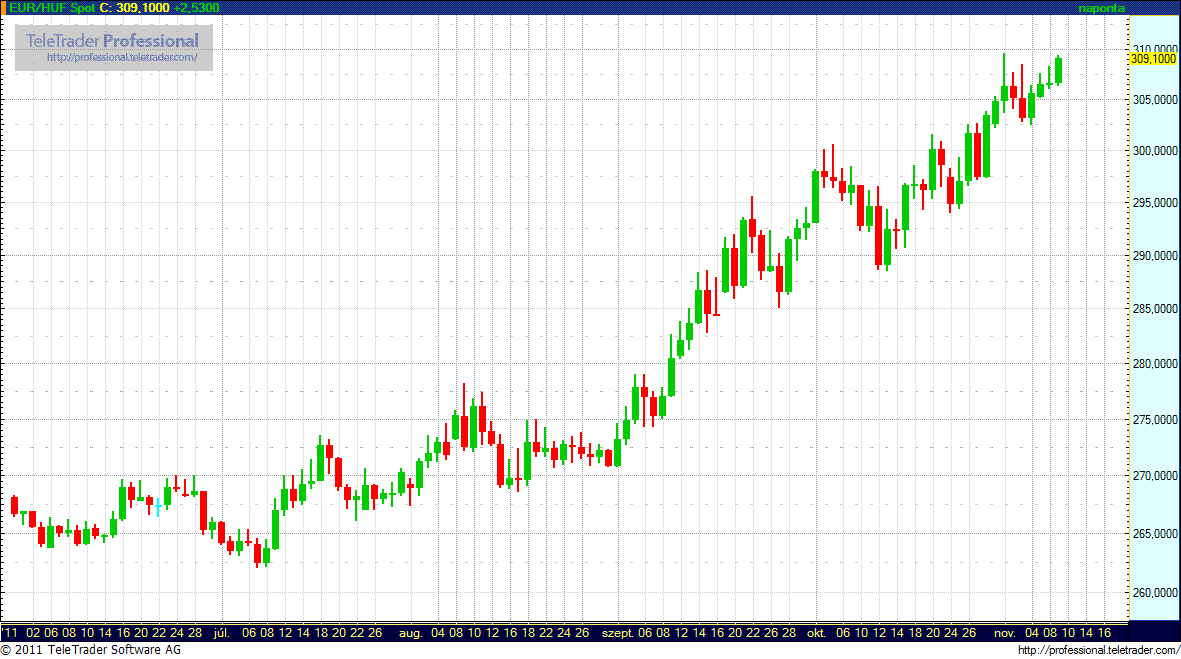The image size is (1181, 659).
Task: Select the closing value C: 309,1000 in header
Action: [x=135, y=8]
